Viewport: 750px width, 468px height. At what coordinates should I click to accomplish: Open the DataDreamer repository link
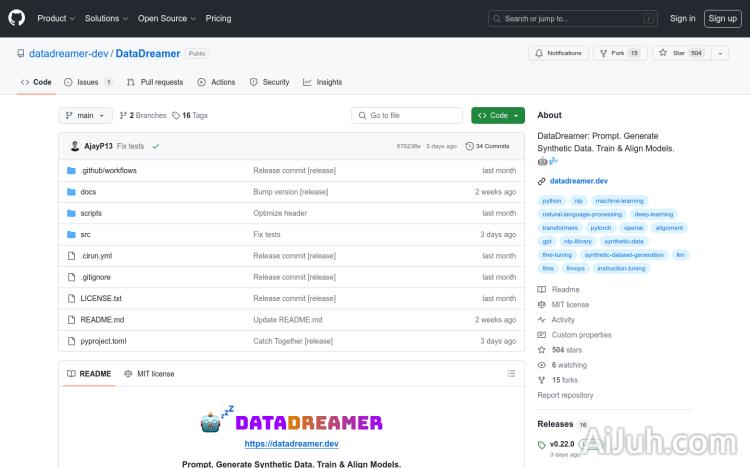148,54
